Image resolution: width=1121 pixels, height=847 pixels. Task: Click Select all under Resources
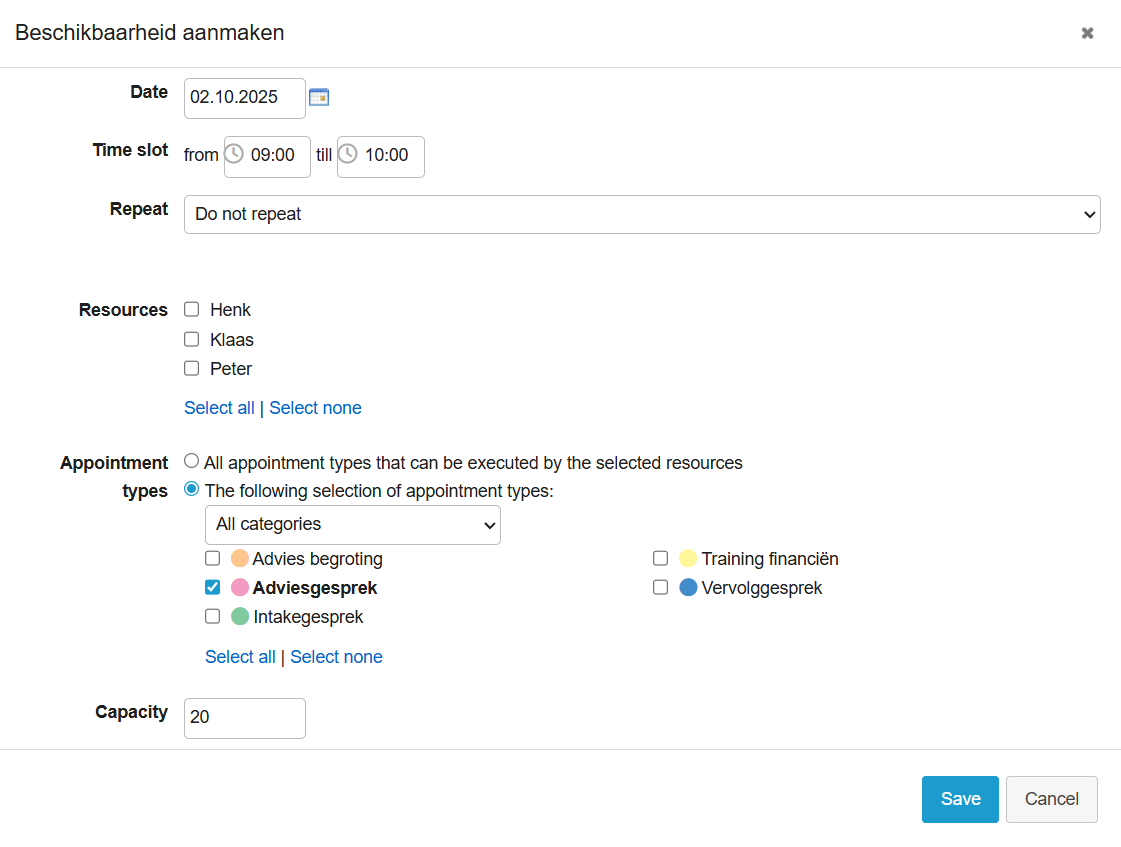(x=219, y=408)
